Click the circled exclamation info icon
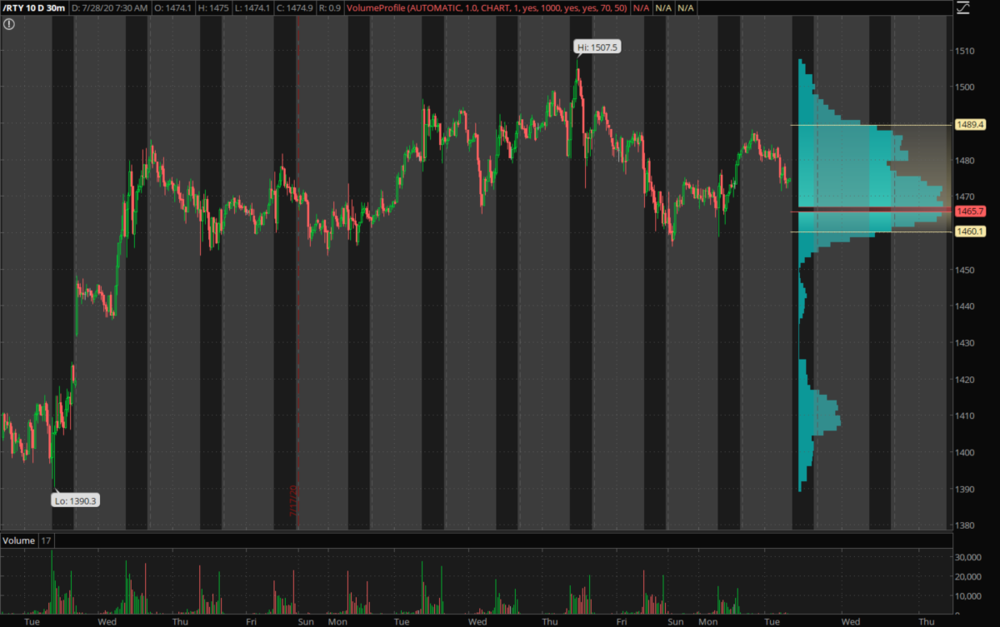 (x=8, y=24)
